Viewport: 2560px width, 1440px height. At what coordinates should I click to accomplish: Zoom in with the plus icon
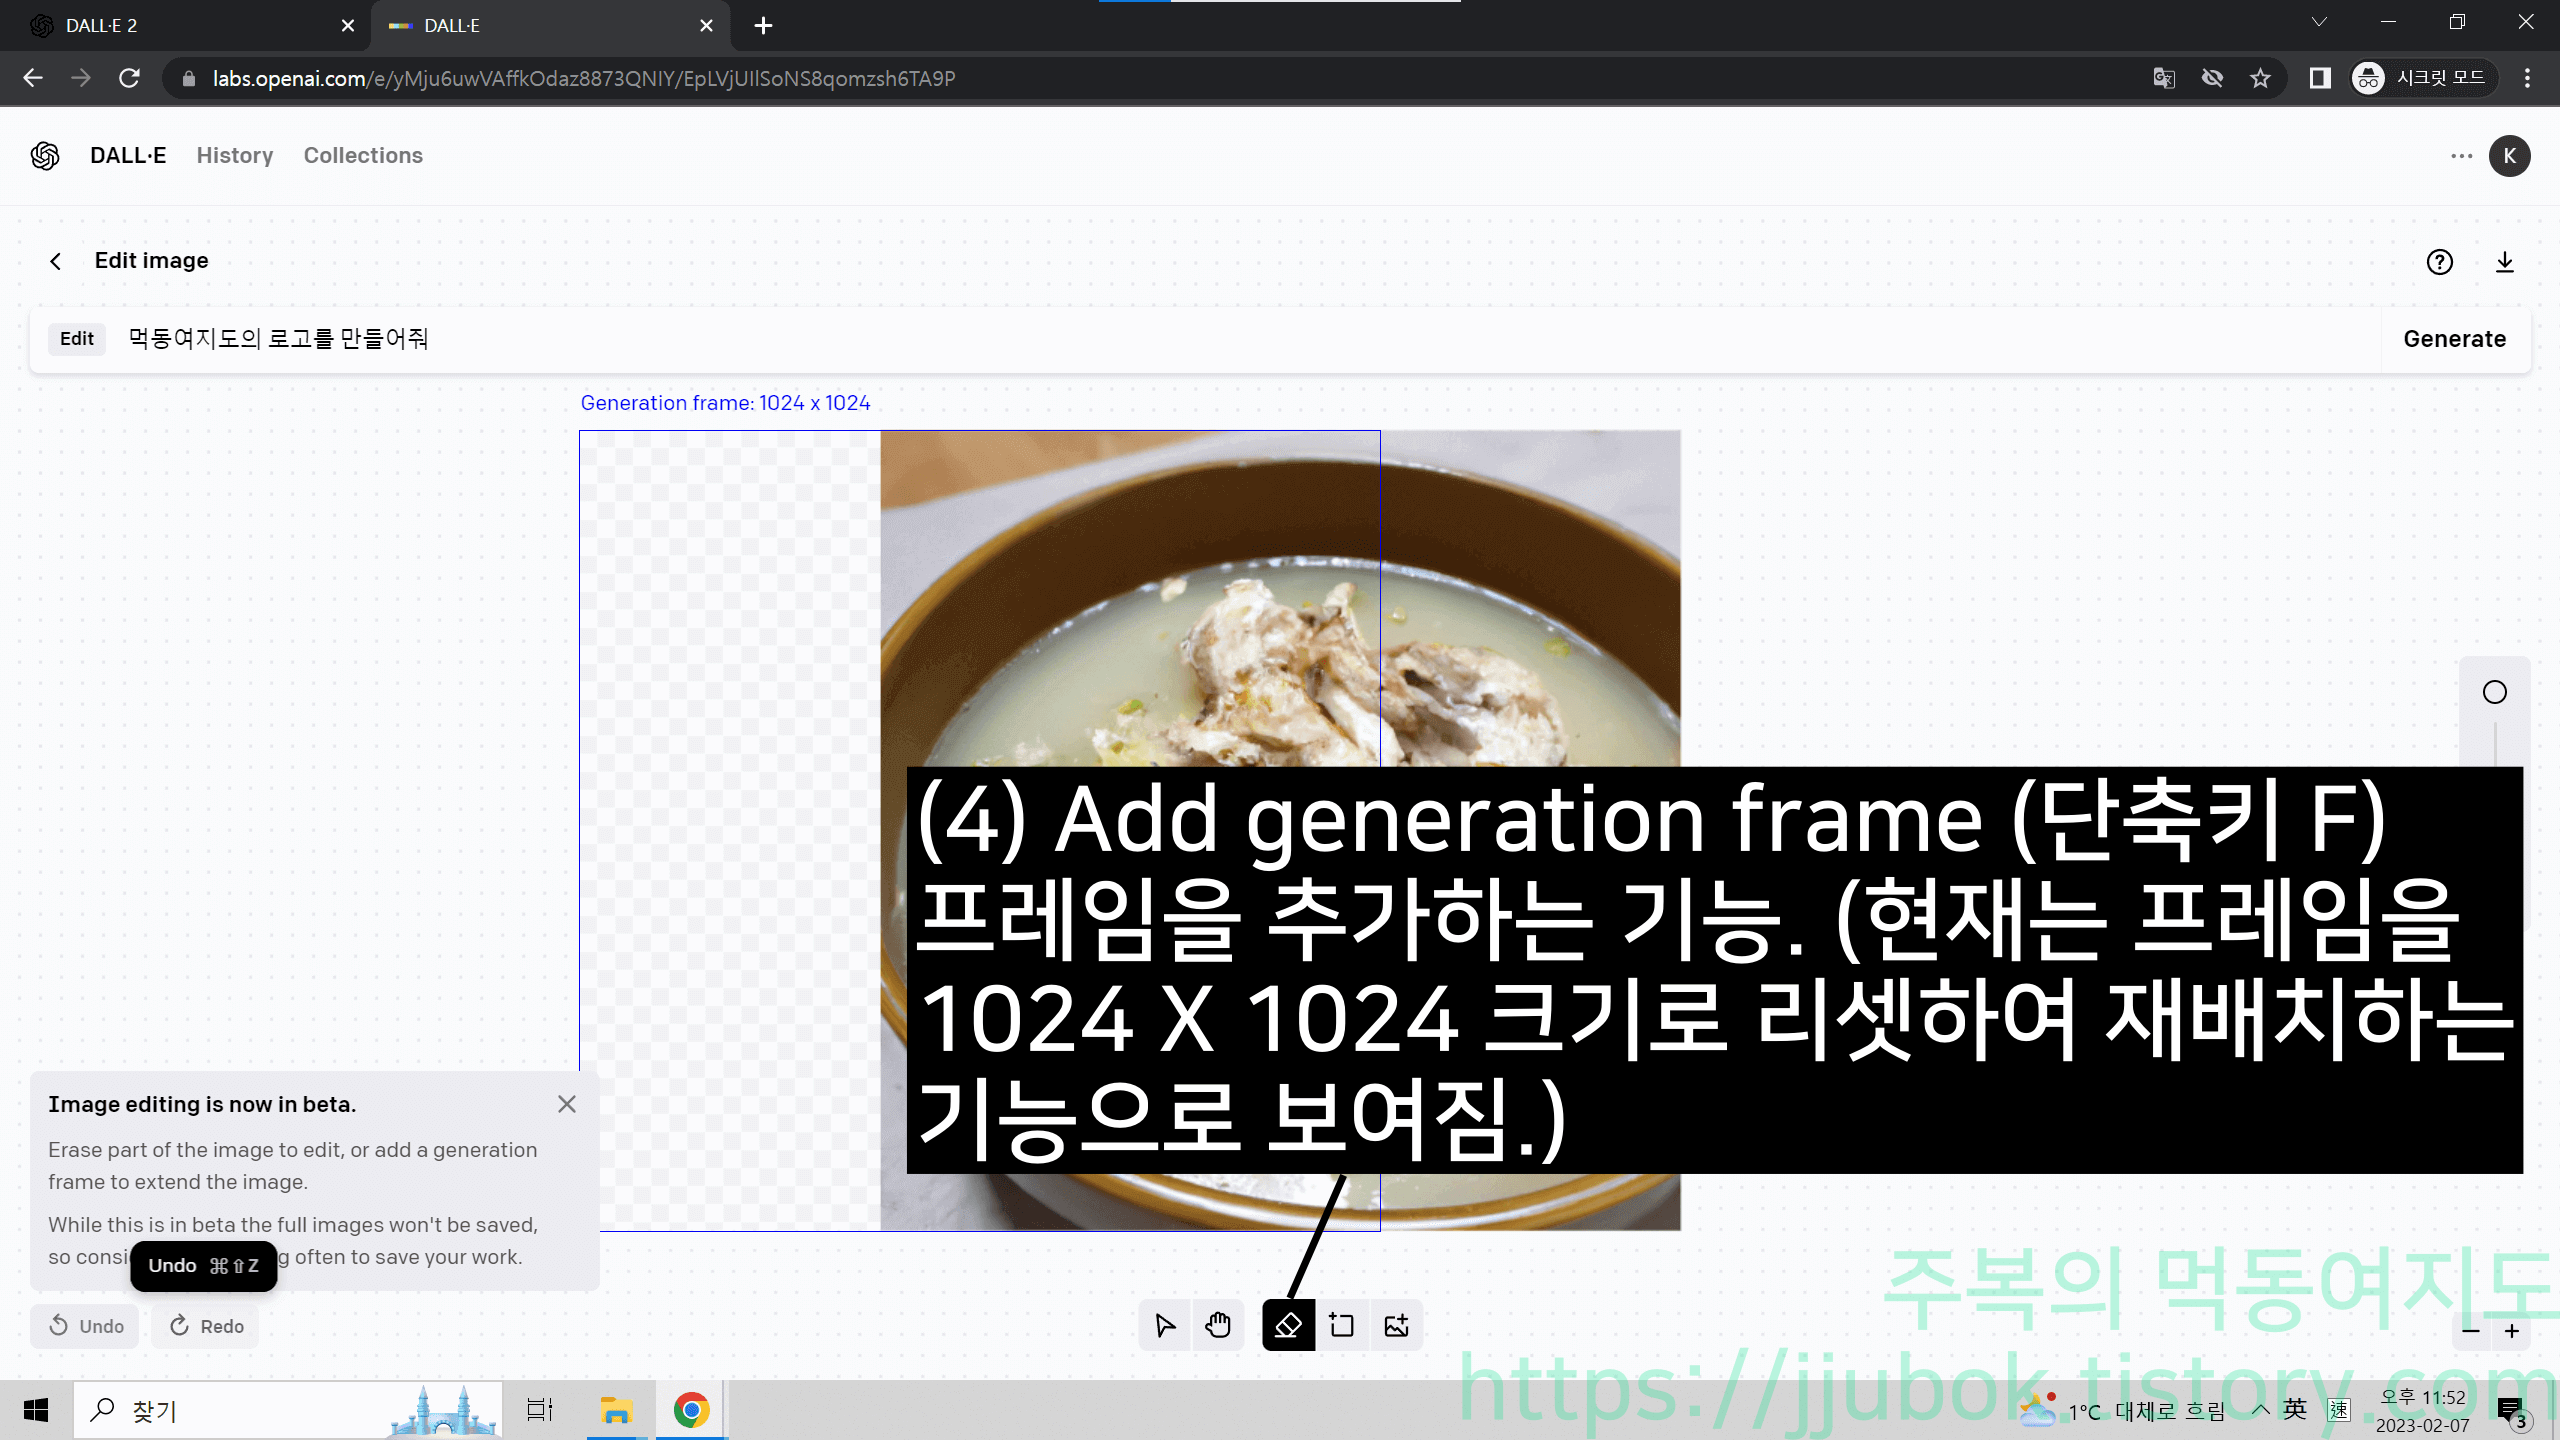2512,1330
